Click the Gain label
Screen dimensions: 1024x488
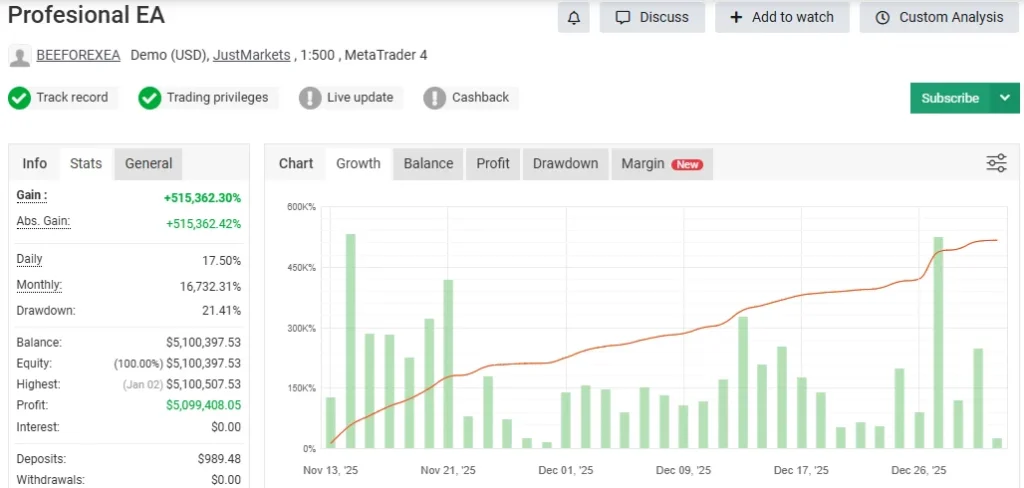click(x=31, y=195)
